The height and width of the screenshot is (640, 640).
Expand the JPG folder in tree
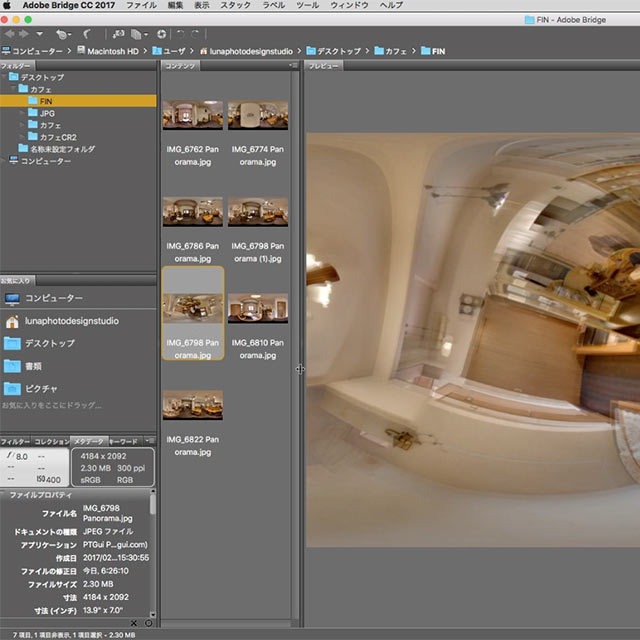tap(21, 113)
